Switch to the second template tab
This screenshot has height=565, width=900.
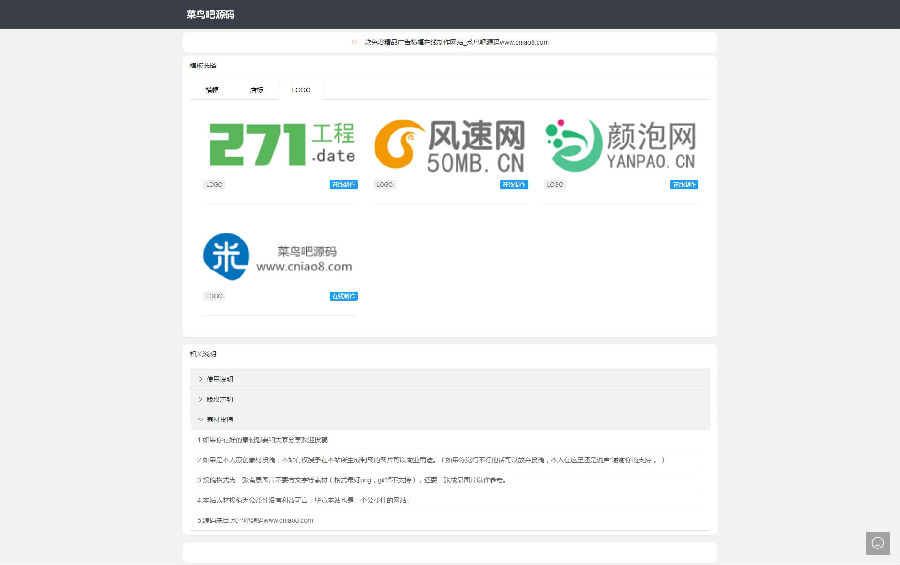pyautogui.click(x=257, y=90)
